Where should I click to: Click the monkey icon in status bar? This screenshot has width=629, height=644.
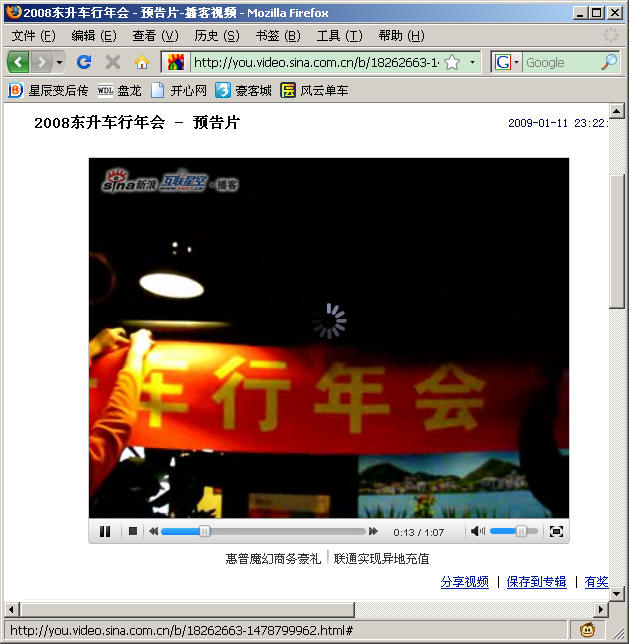[588, 629]
